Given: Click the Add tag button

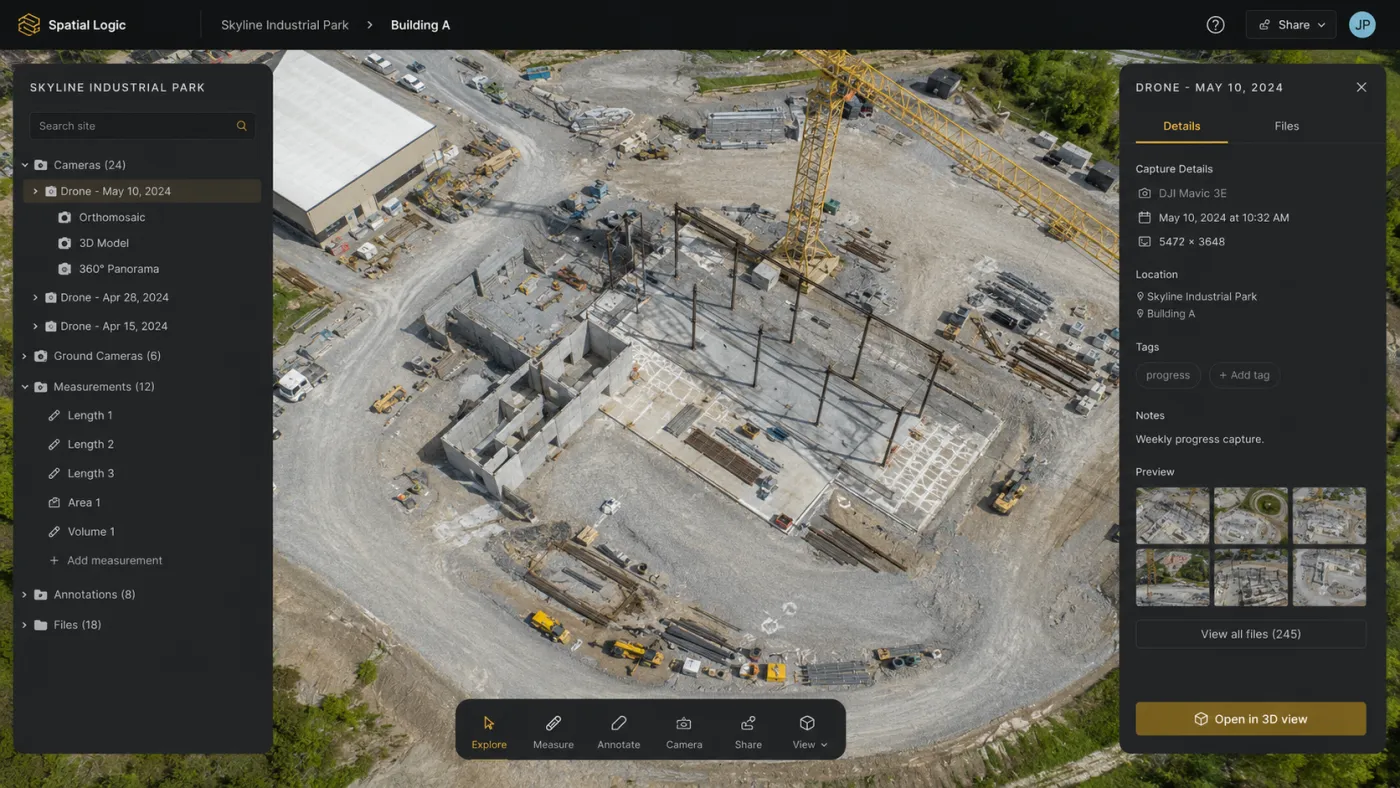Looking at the screenshot, I should coord(1245,375).
